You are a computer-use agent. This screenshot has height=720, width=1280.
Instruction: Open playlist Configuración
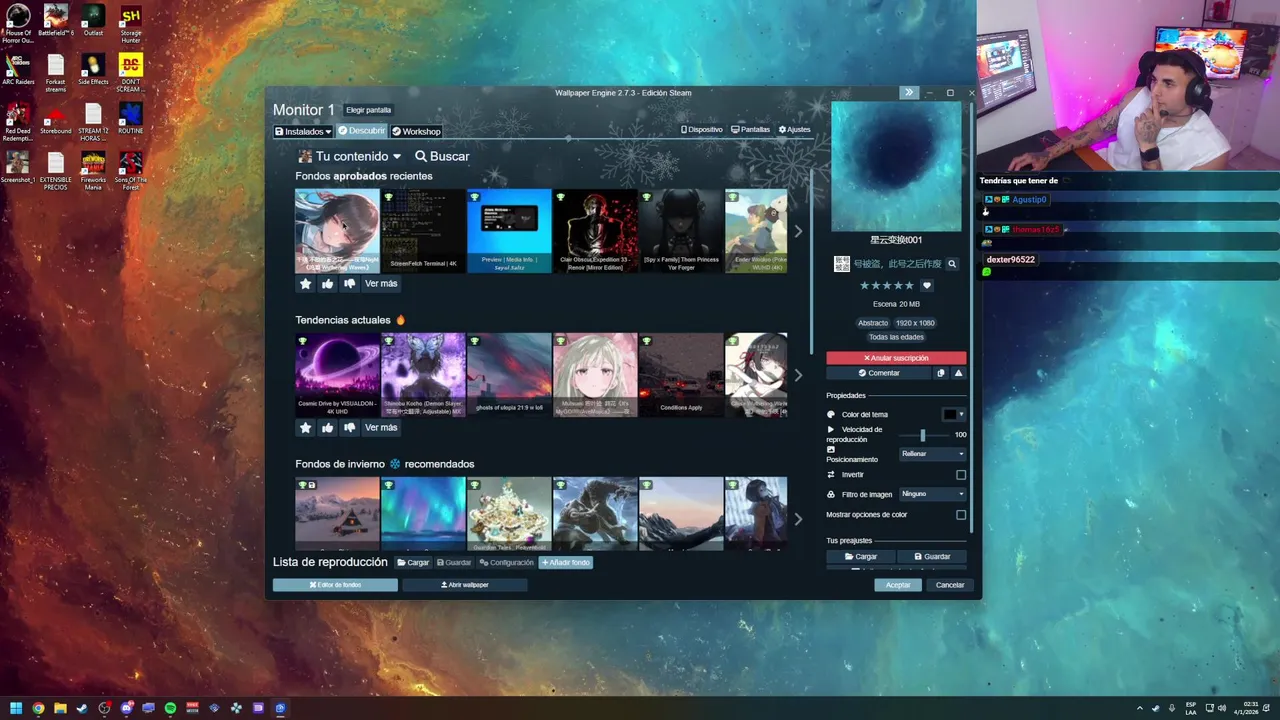(x=506, y=563)
